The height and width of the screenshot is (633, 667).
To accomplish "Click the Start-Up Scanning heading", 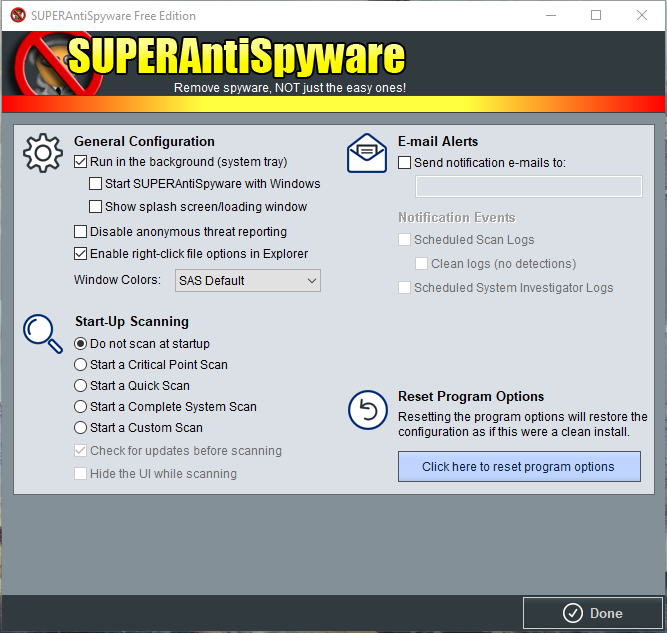I will (132, 321).
